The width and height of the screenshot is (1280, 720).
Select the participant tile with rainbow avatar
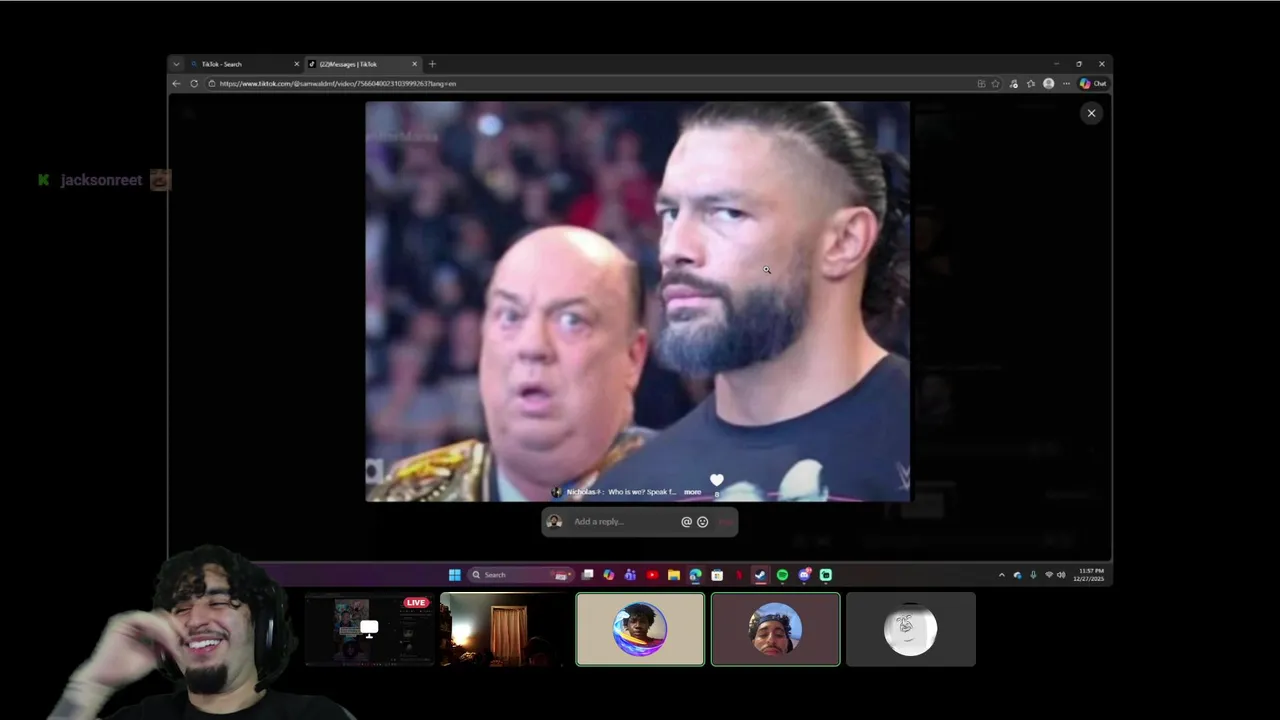point(640,629)
